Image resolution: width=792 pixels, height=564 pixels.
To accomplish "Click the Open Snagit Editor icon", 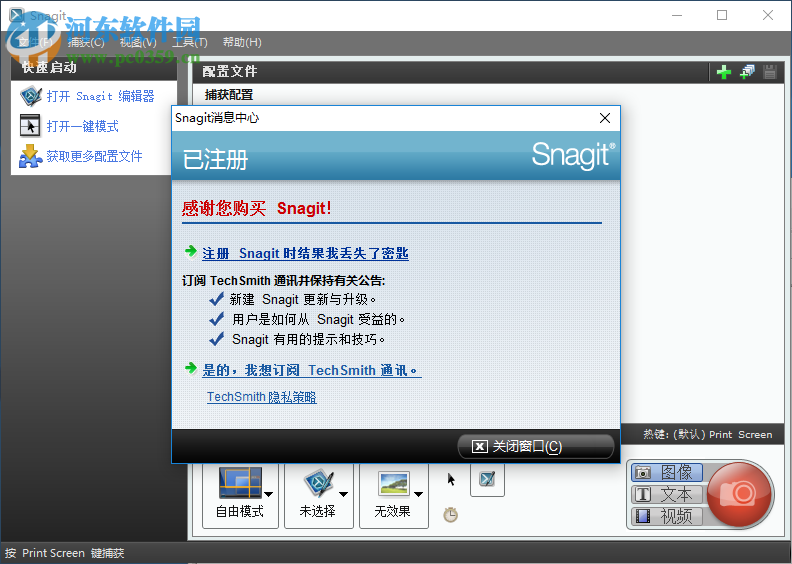I will [x=31, y=96].
